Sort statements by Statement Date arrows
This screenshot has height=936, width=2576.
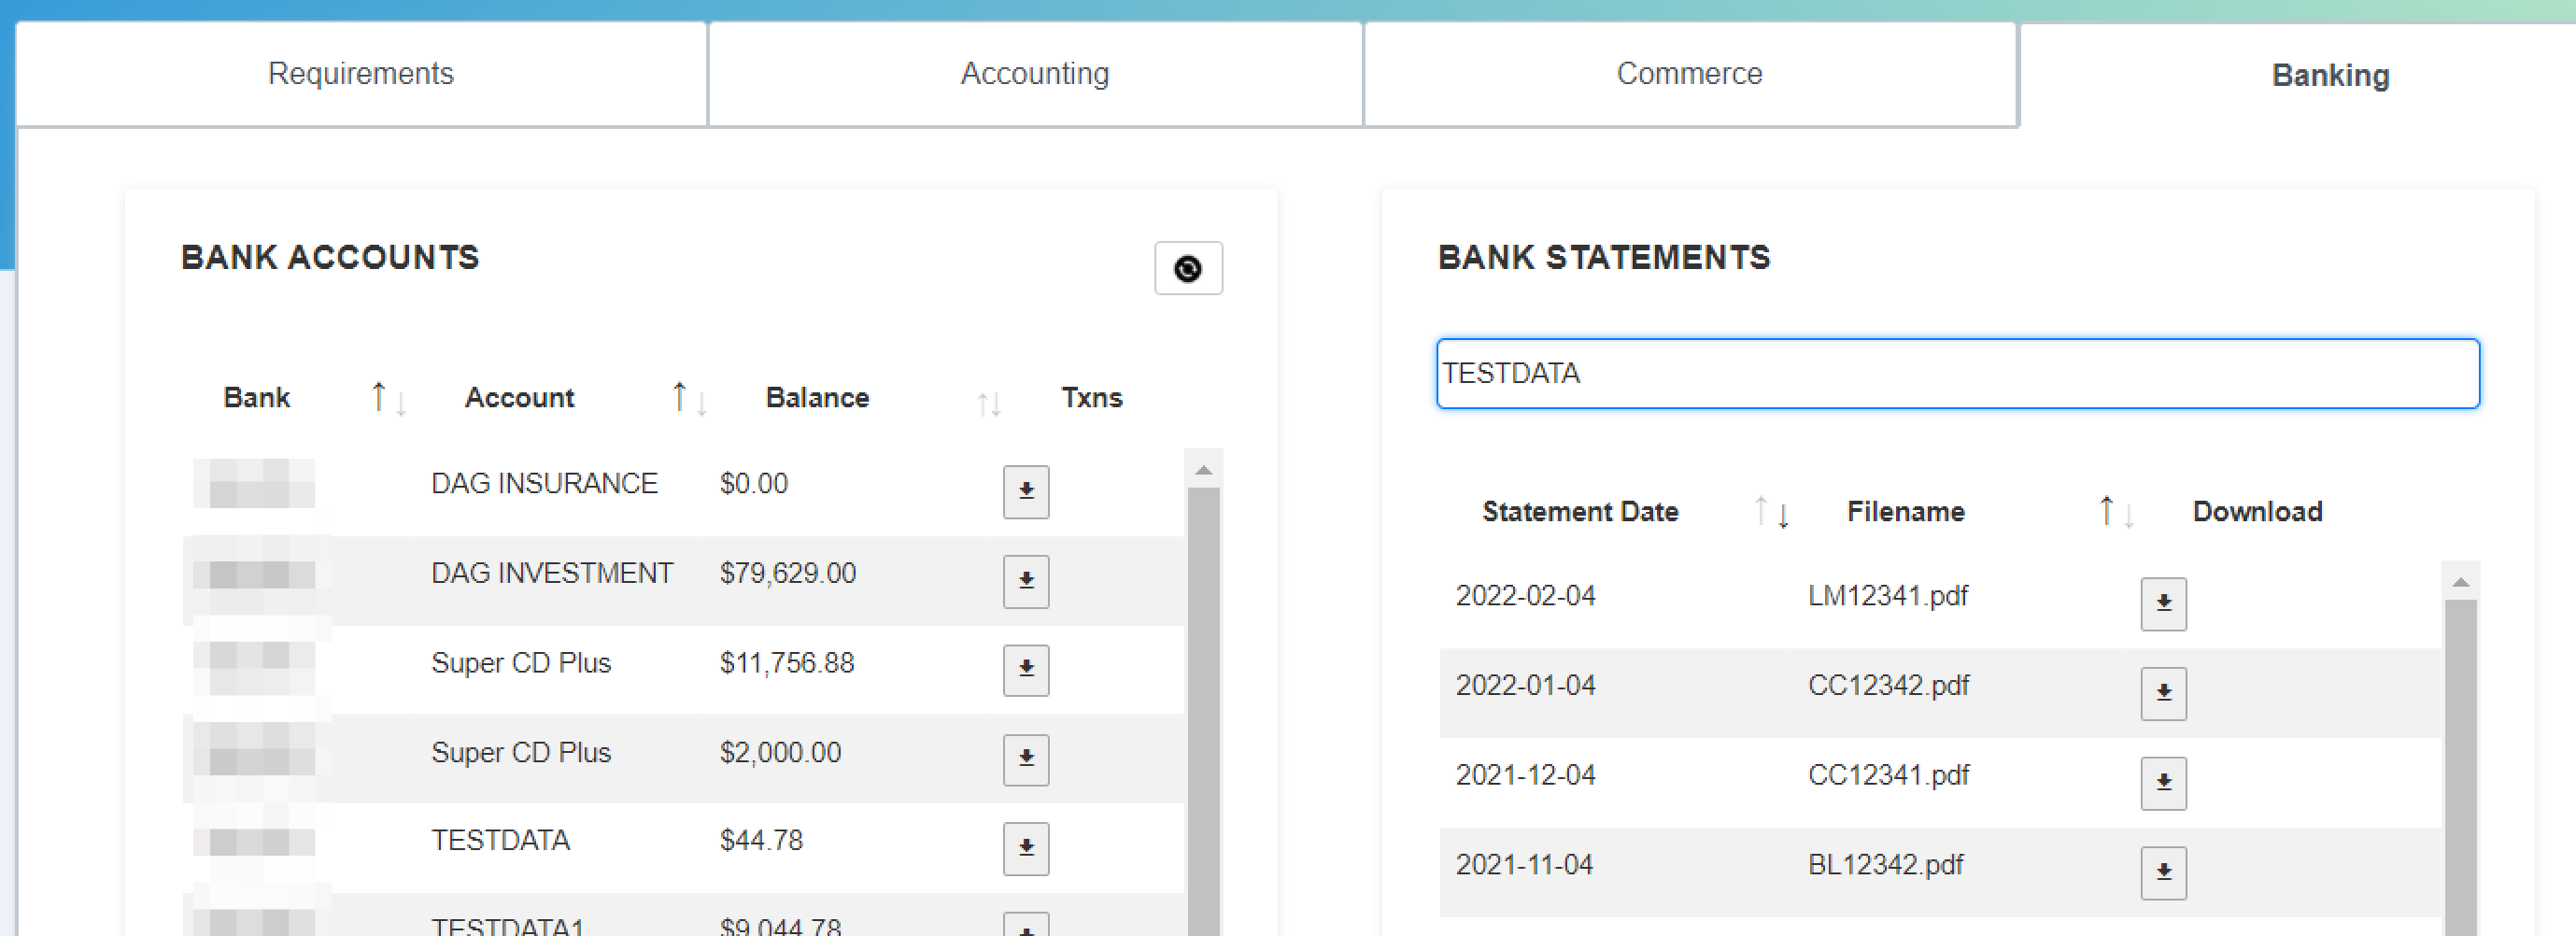(1772, 512)
